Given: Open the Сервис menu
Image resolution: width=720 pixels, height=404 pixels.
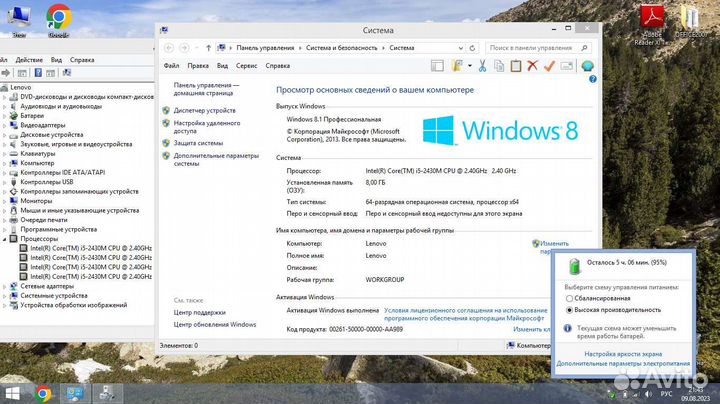Looking at the screenshot, I should (247, 66).
